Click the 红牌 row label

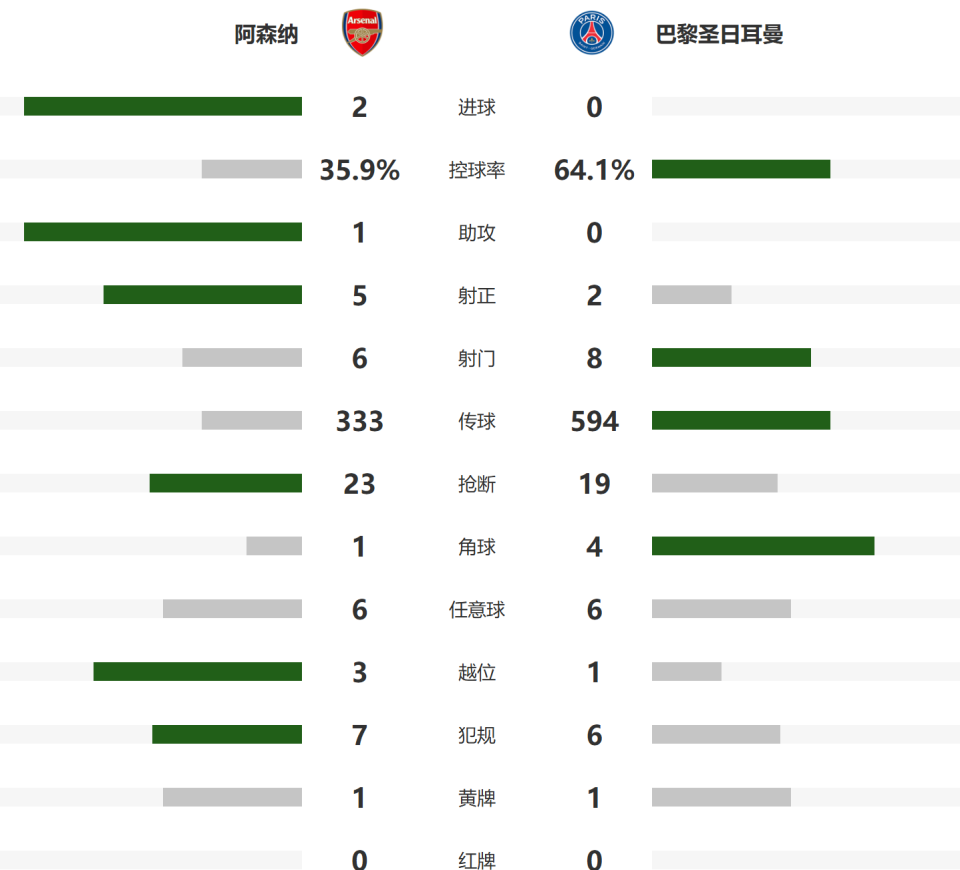(476, 860)
